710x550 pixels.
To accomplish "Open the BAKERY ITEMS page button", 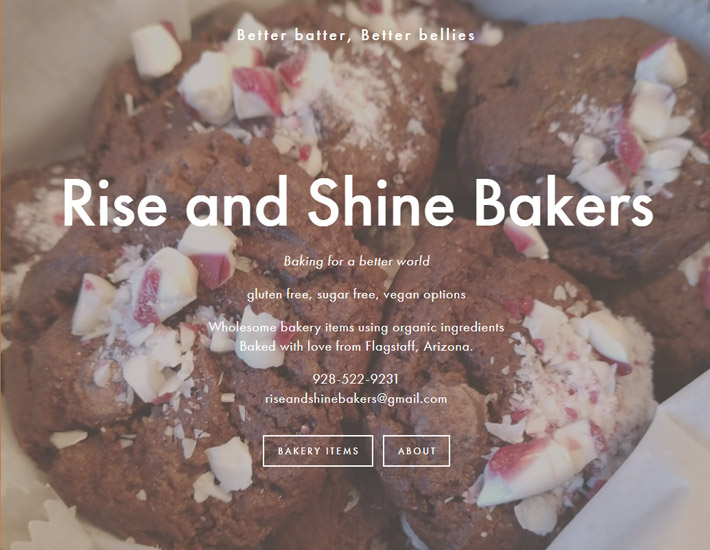I will coord(318,451).
